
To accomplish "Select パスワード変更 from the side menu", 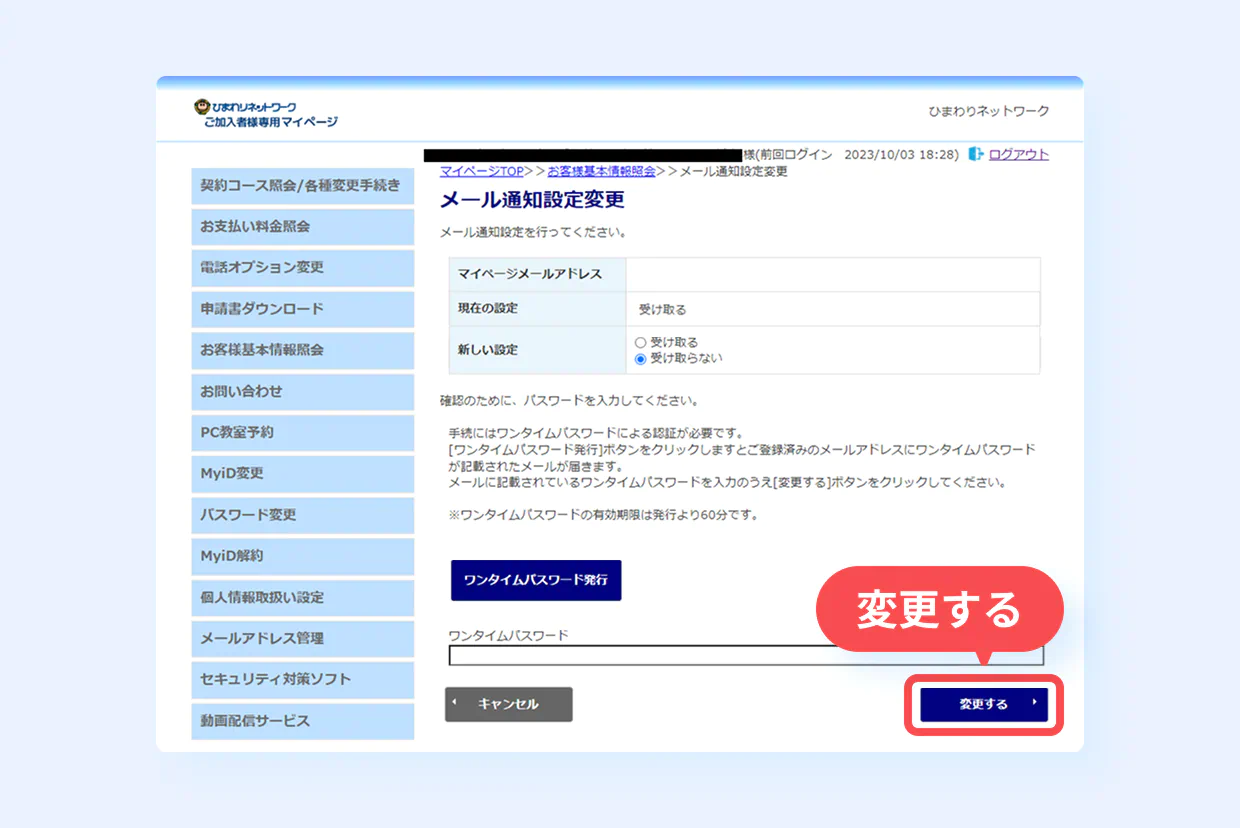I will pos(302,515).
